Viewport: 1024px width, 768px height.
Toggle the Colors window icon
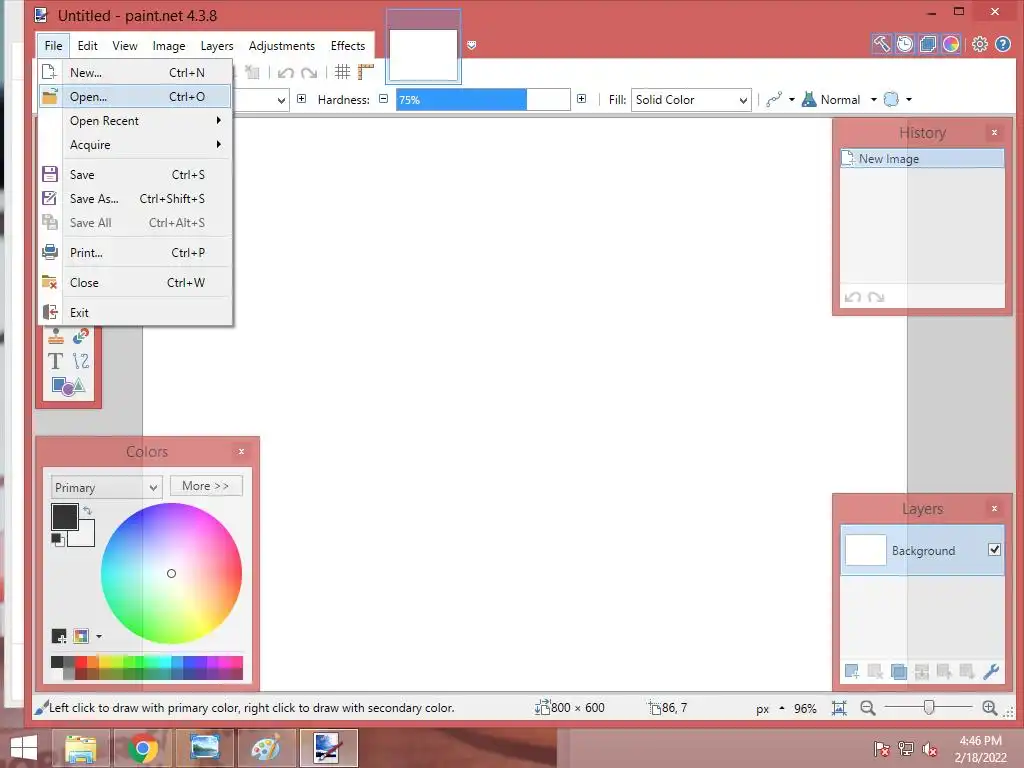coord(951,44)
